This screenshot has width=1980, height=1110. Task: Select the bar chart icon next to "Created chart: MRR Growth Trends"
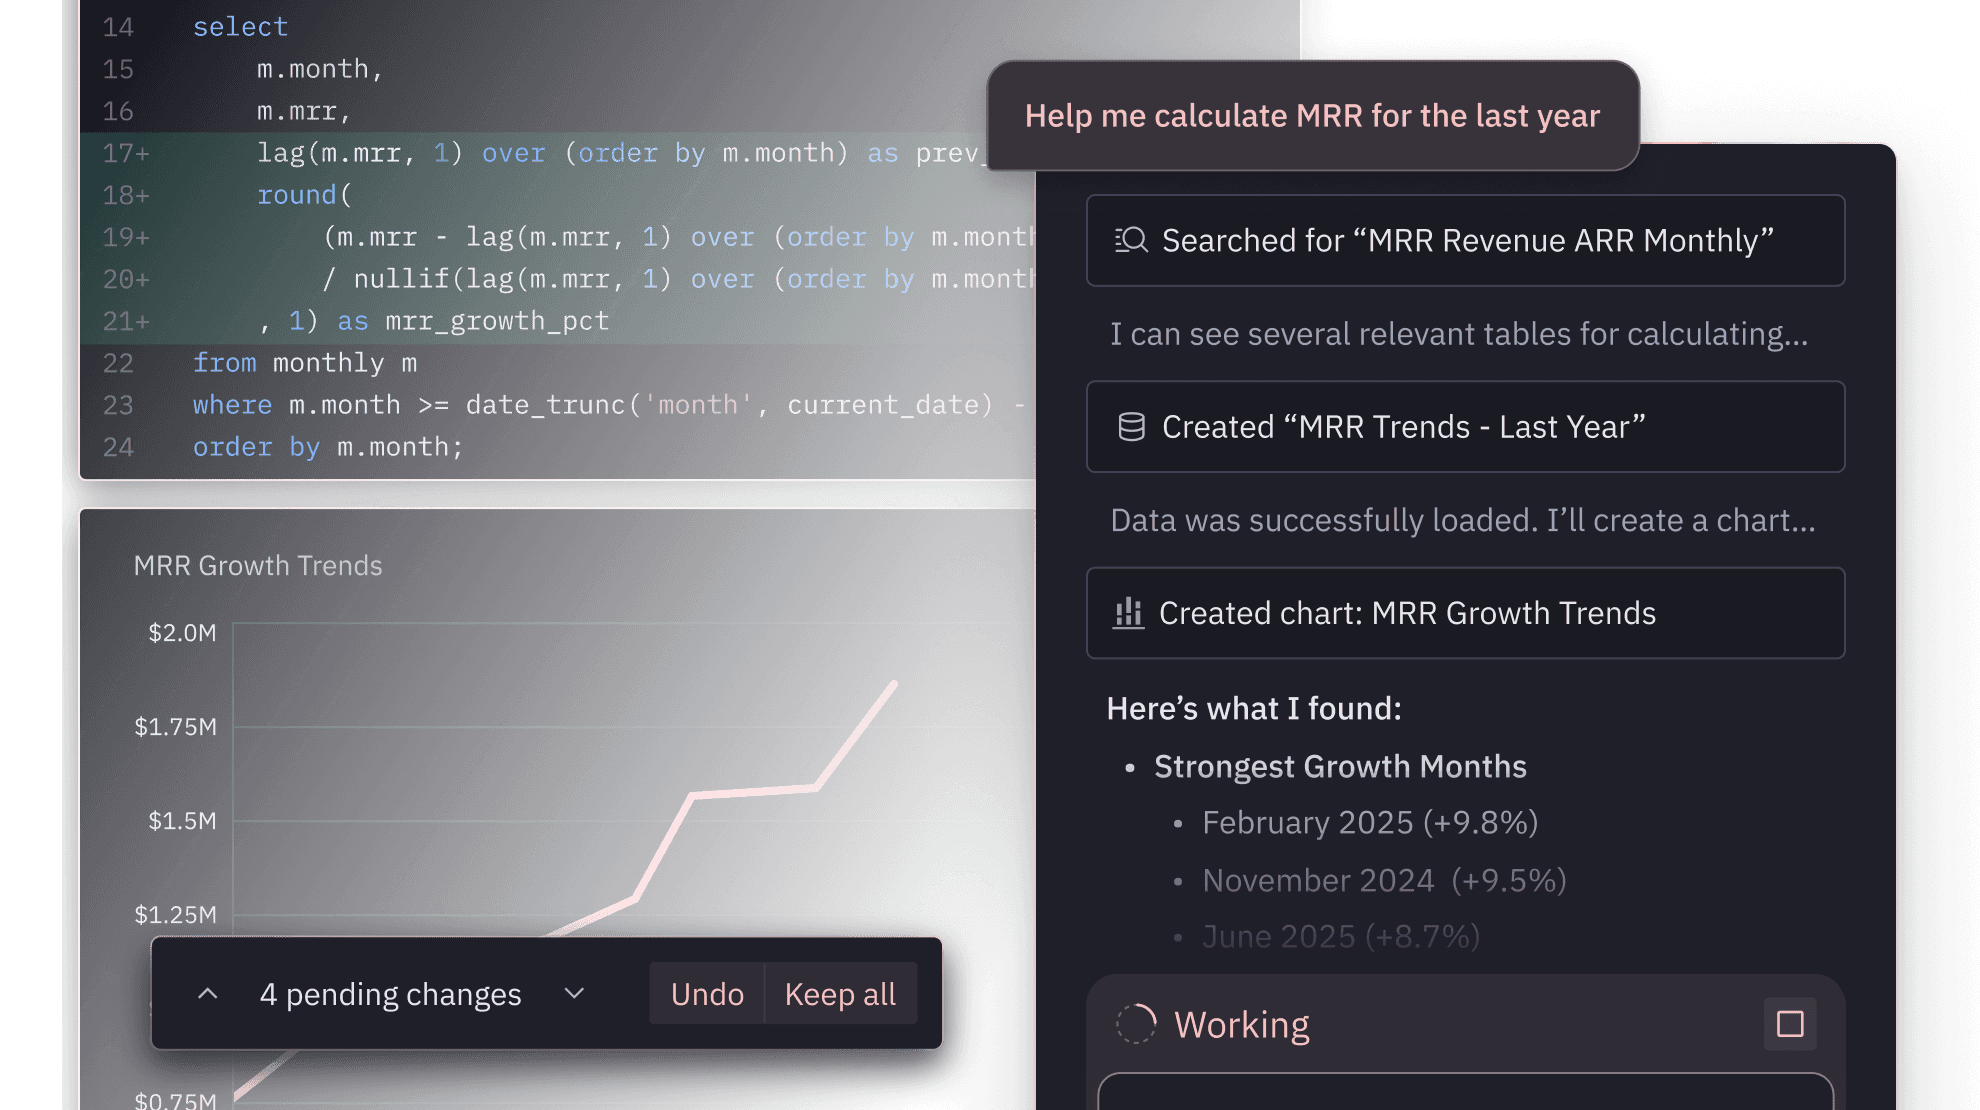1128,613
